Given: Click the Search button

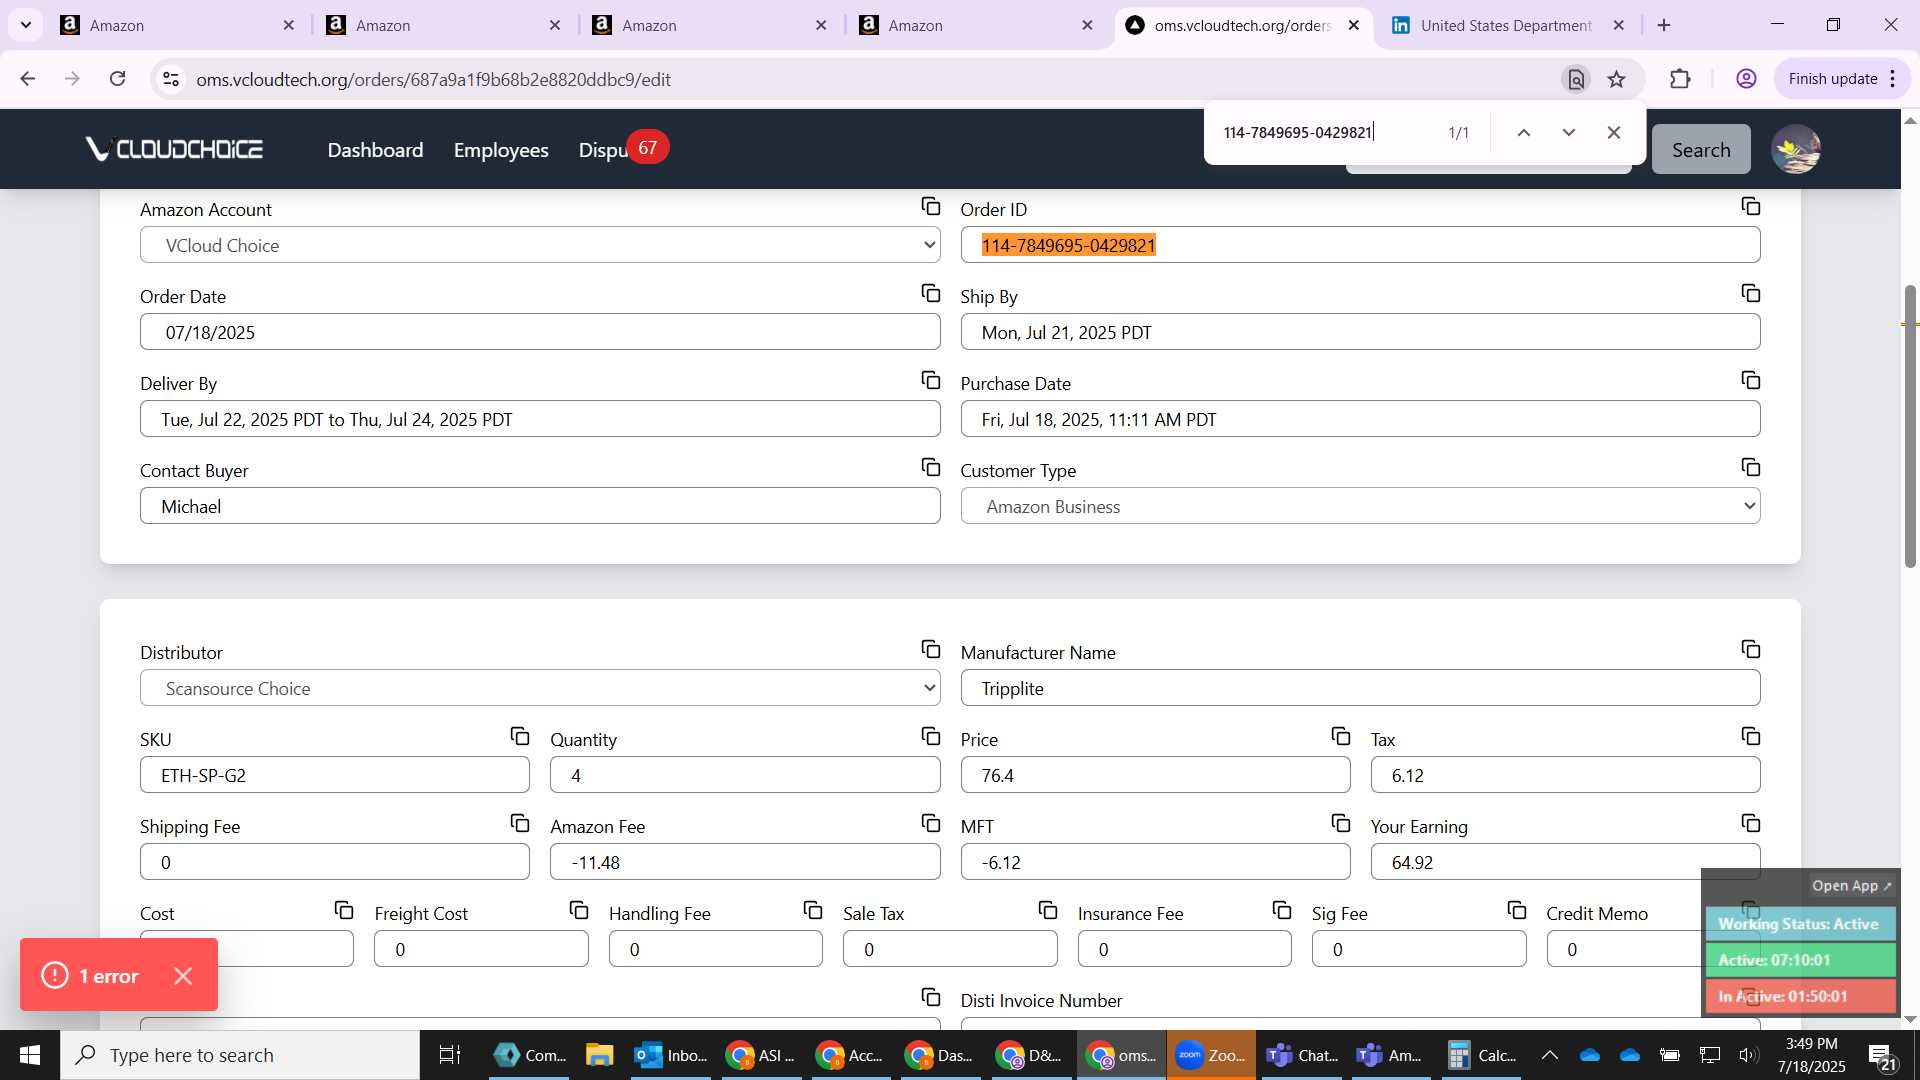Looking at the screenshot, I should (x=1701, y=150).
